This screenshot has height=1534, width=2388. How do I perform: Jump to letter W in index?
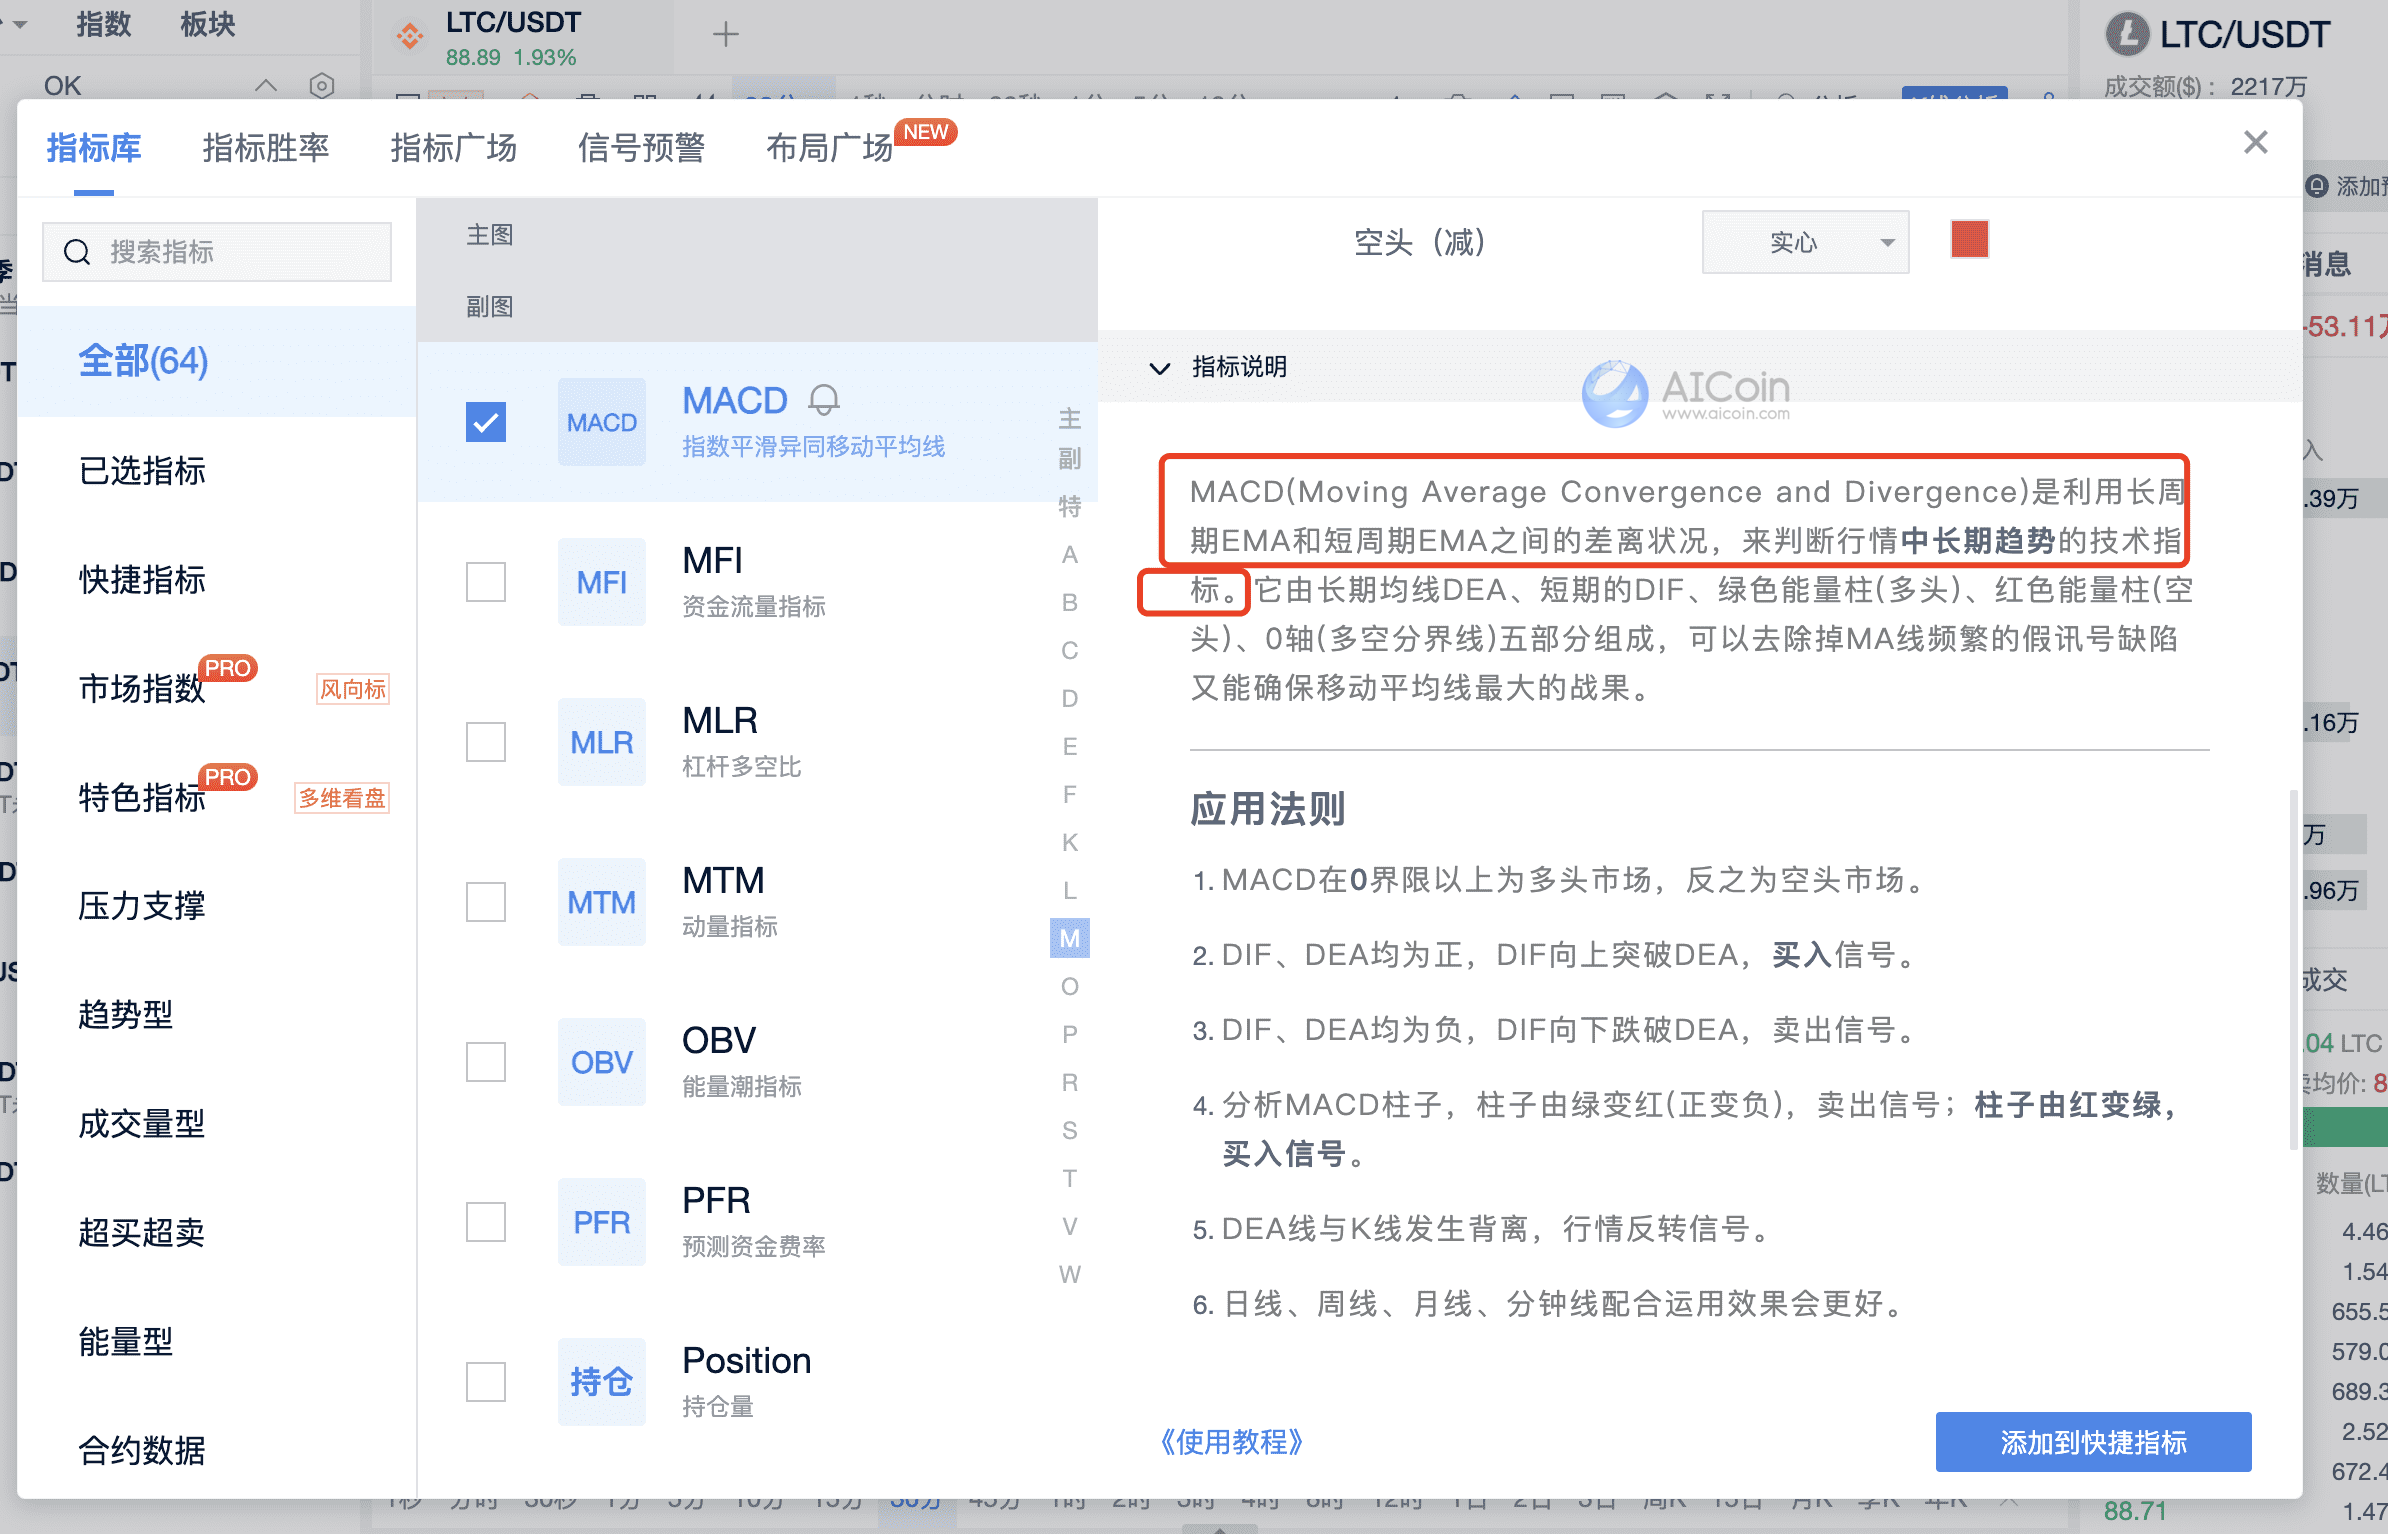(x=1070, y=1275)
